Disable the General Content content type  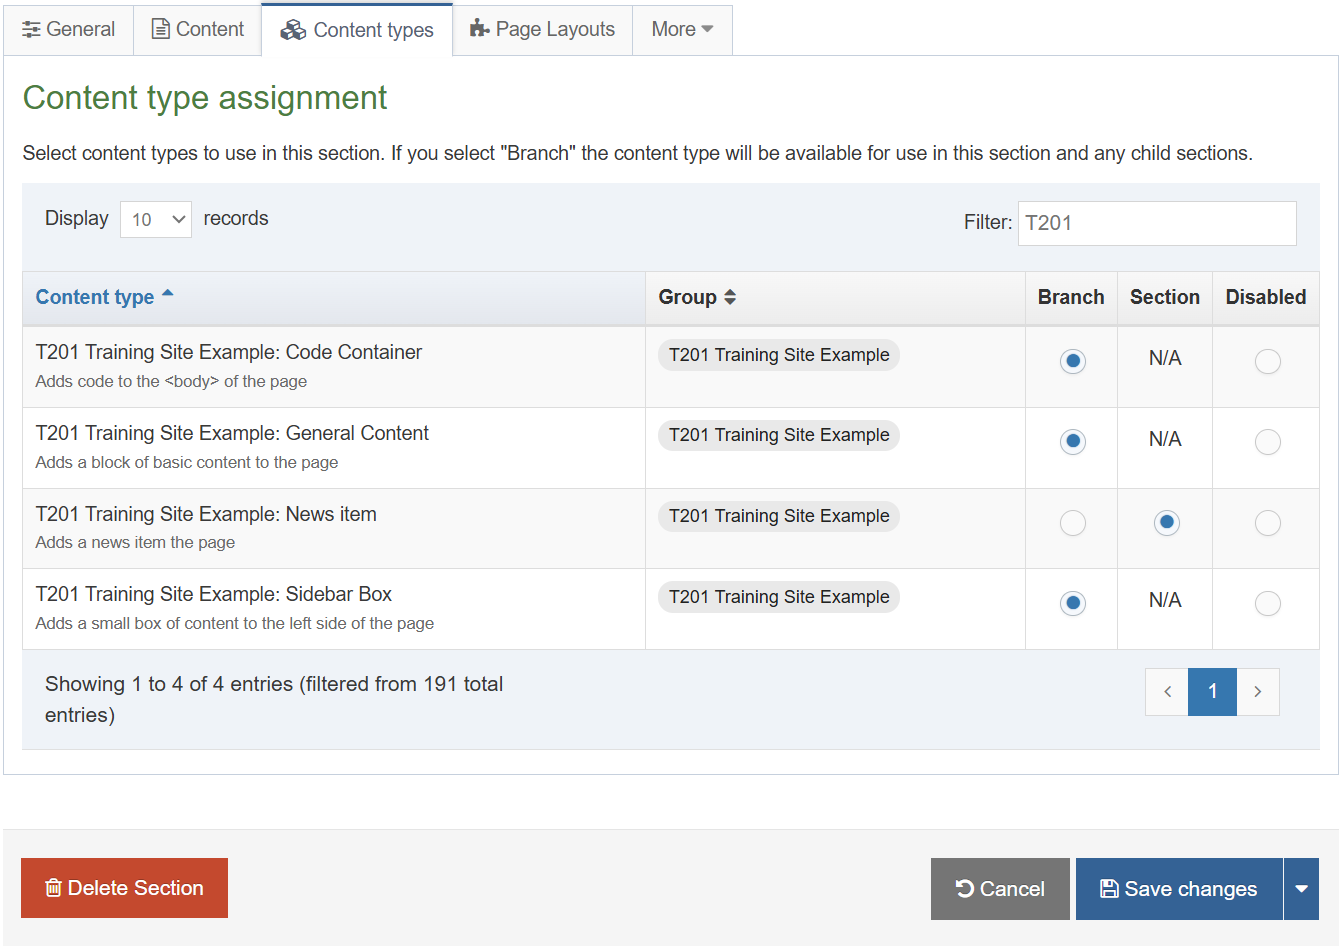[1267, 441]
